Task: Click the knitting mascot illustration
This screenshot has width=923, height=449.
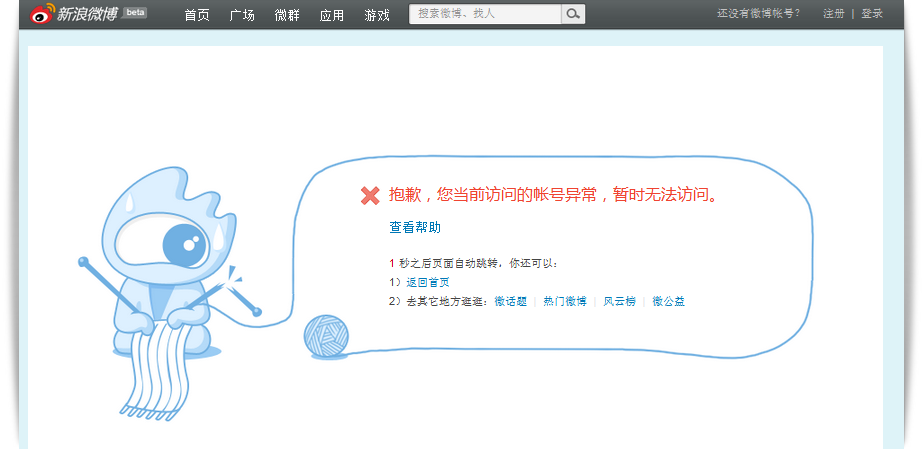Action: click(x=170, y=292)
